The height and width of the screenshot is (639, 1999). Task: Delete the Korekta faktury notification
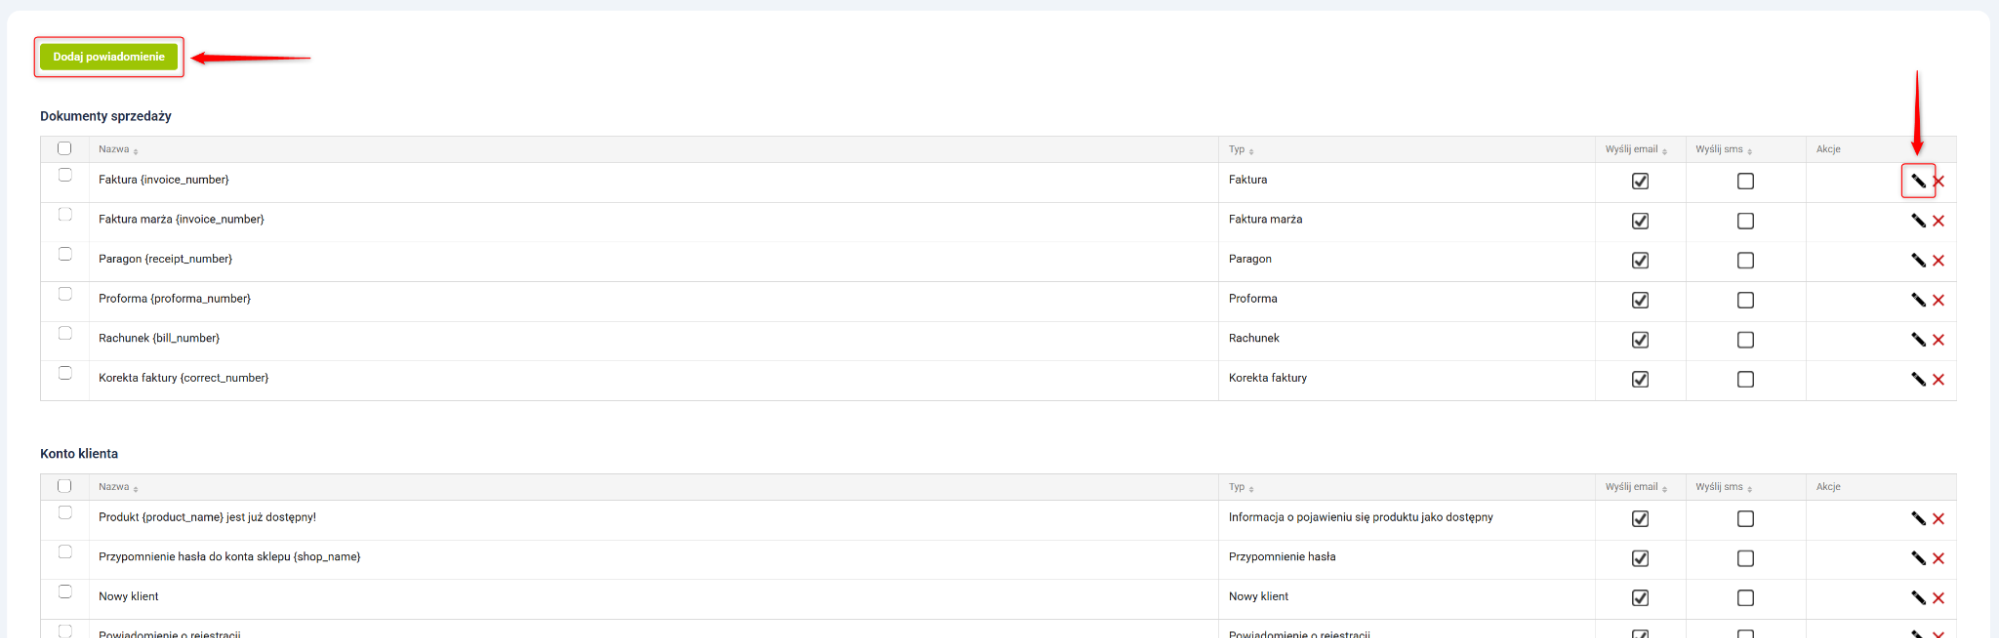click(1938, 380)
